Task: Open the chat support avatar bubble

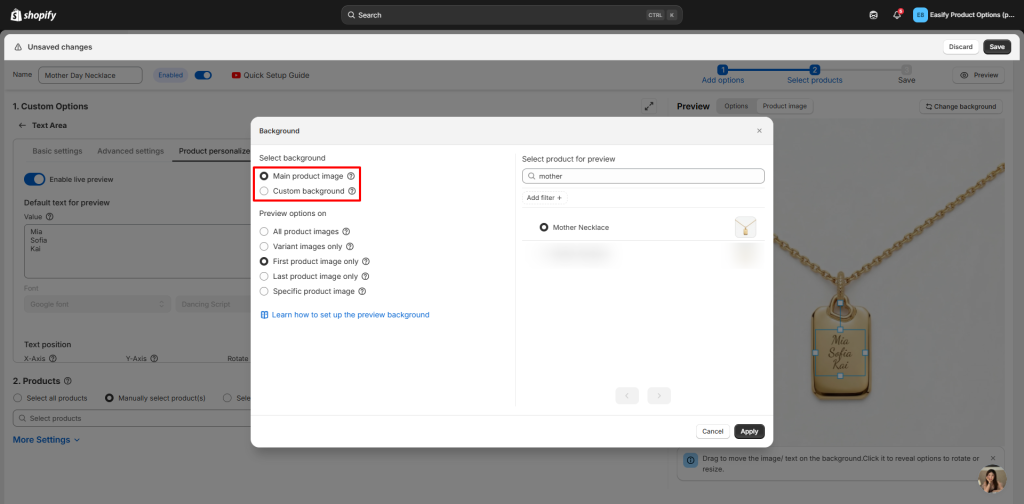Action: point(991,479)
